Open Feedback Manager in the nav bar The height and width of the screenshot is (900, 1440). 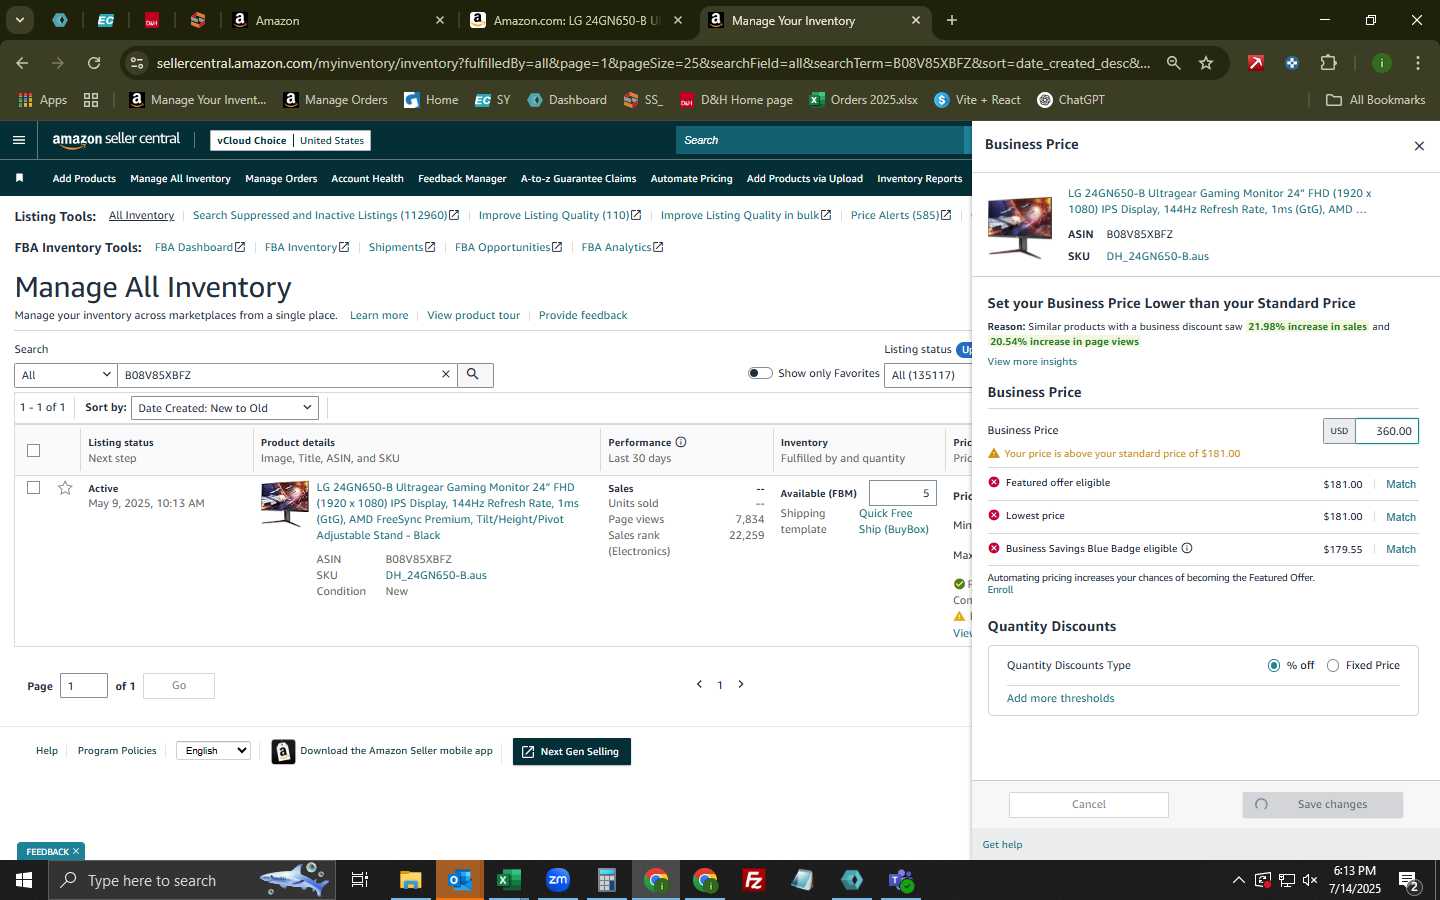462,178
